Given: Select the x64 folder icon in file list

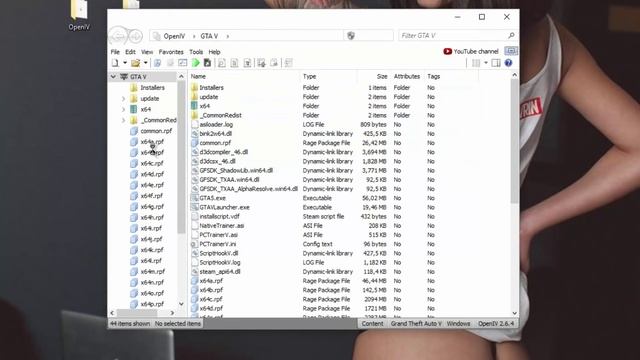Looking at the screenshot, I should [195, 106].
